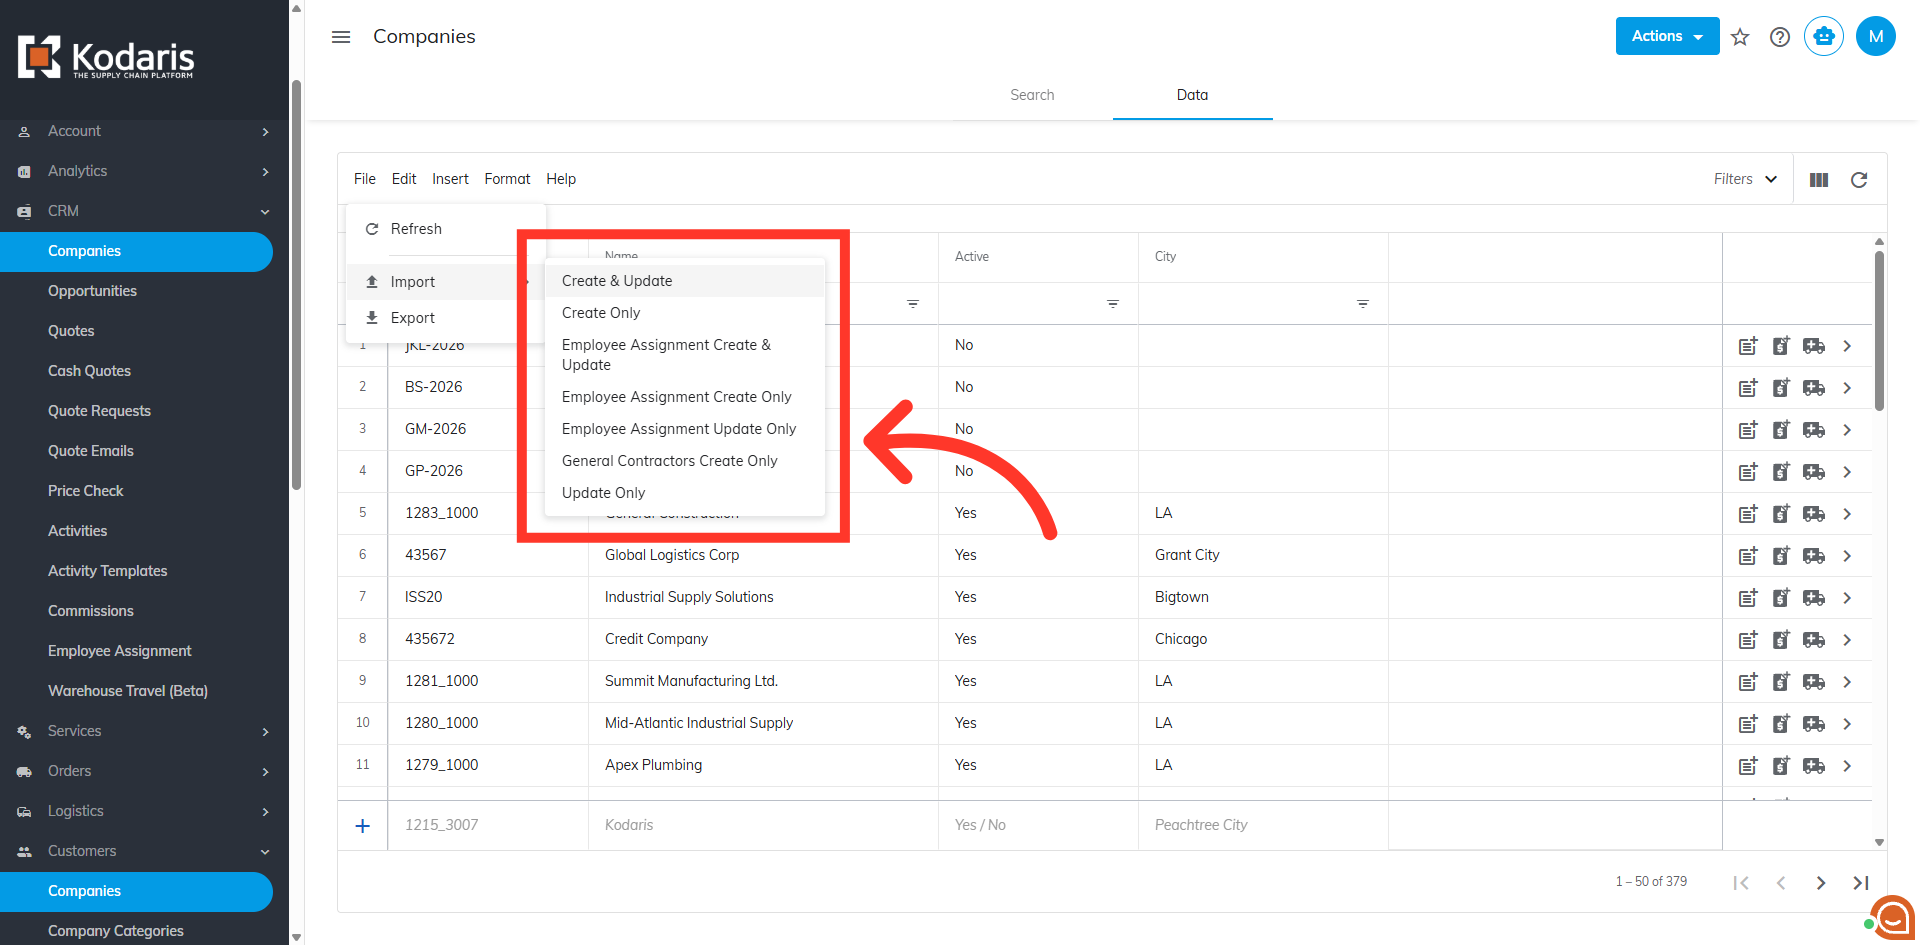Click the quote icon for Mid-Atlantic Industrial Supply
Screen dimensions: 1920x945
pyautogui.click(x=1781, y=724)
